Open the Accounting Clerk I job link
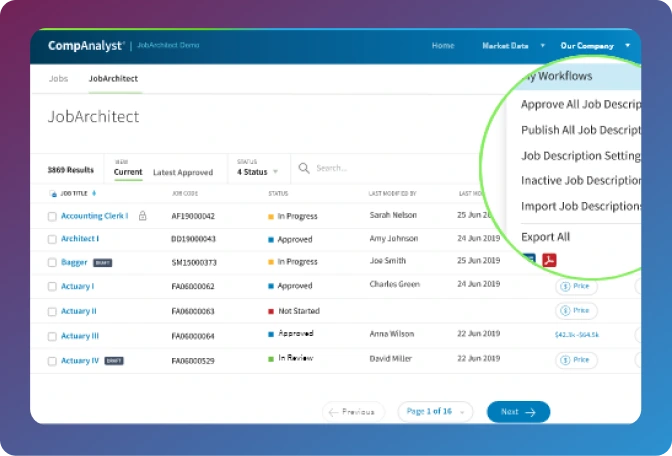The height and width of the screenshot is (456, 672). (94, 216)
